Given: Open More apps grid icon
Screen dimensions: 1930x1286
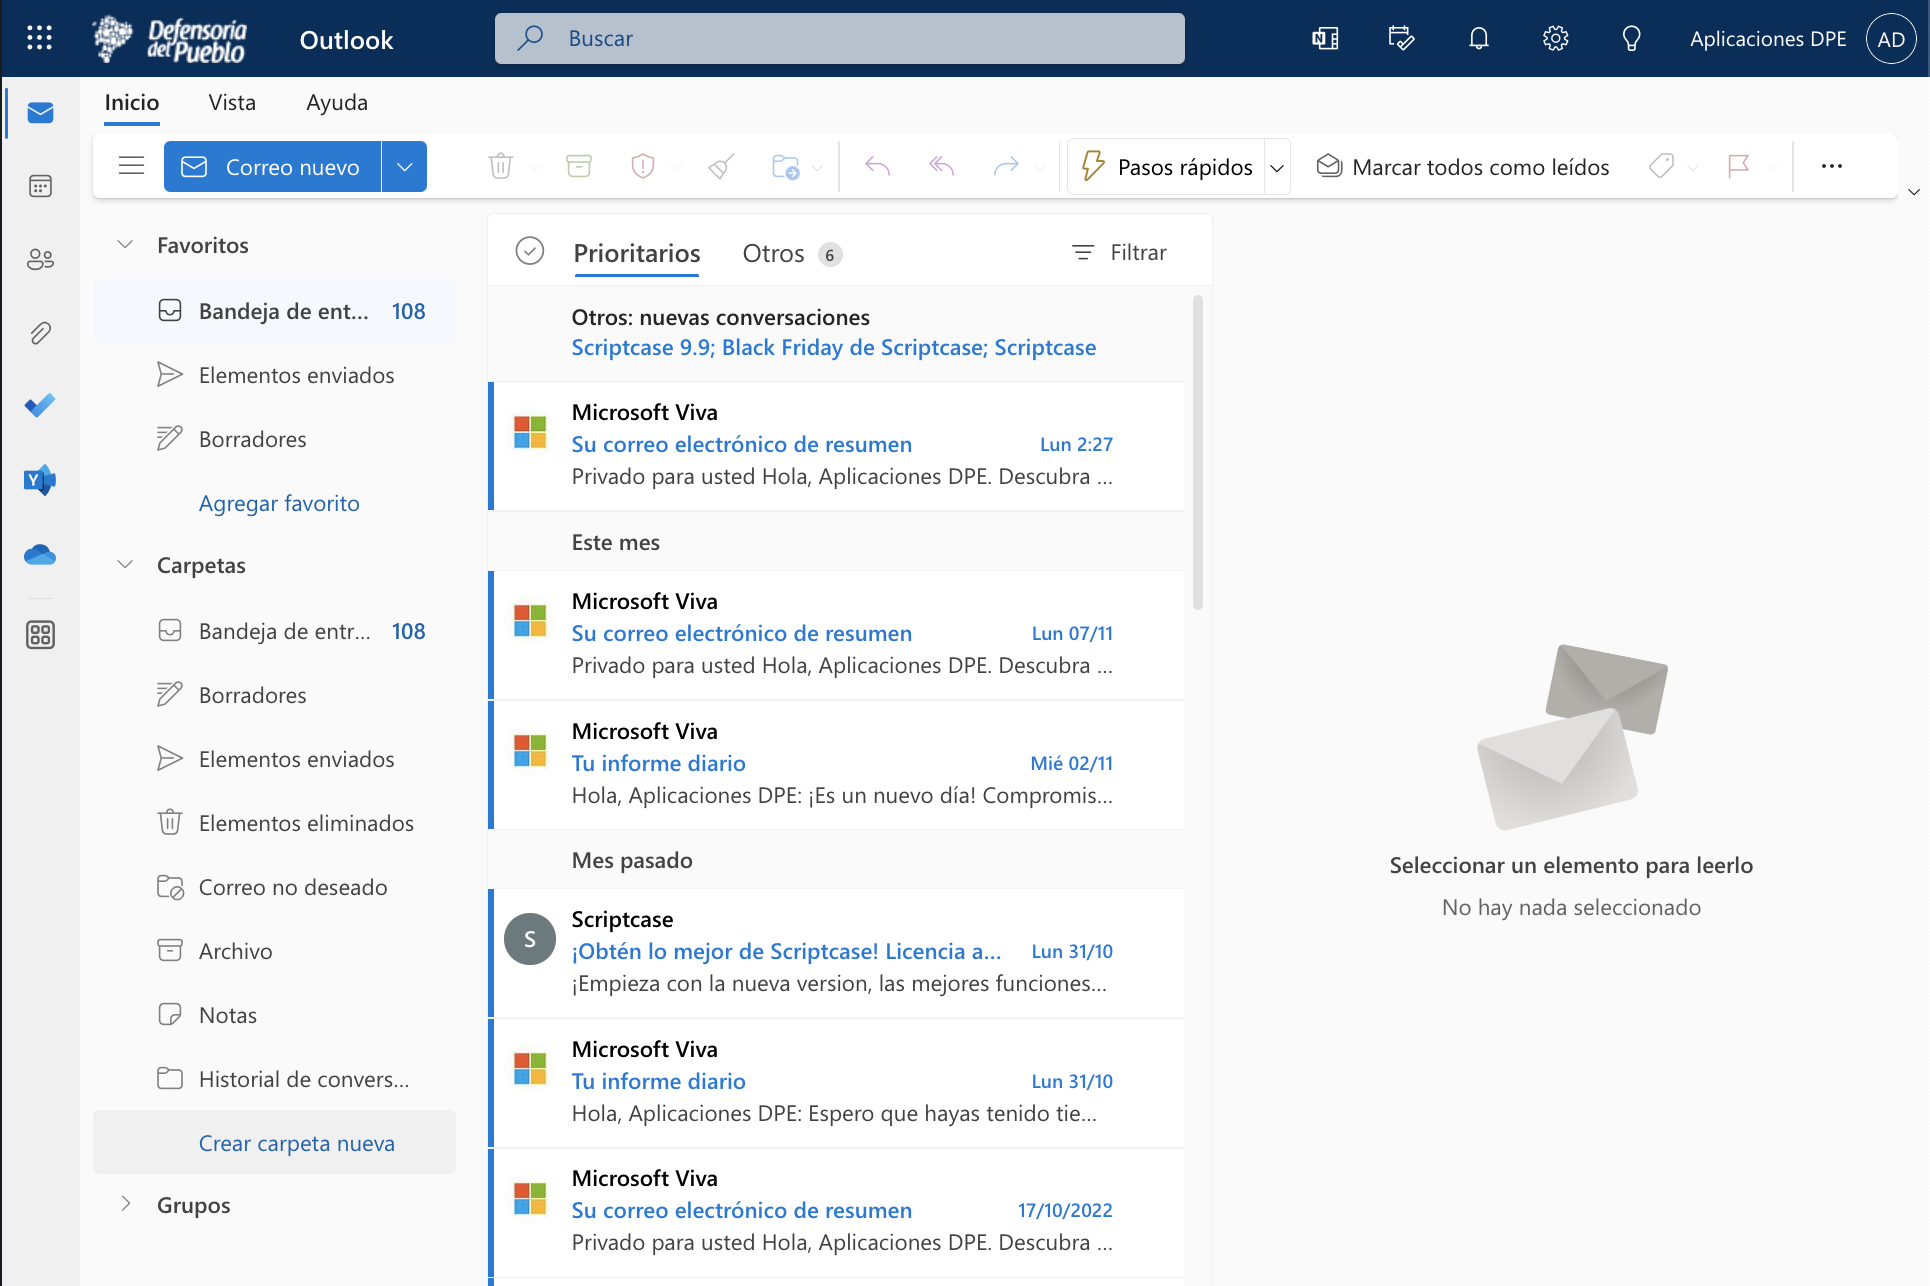Looking at the screenshot, I should 40,635.
